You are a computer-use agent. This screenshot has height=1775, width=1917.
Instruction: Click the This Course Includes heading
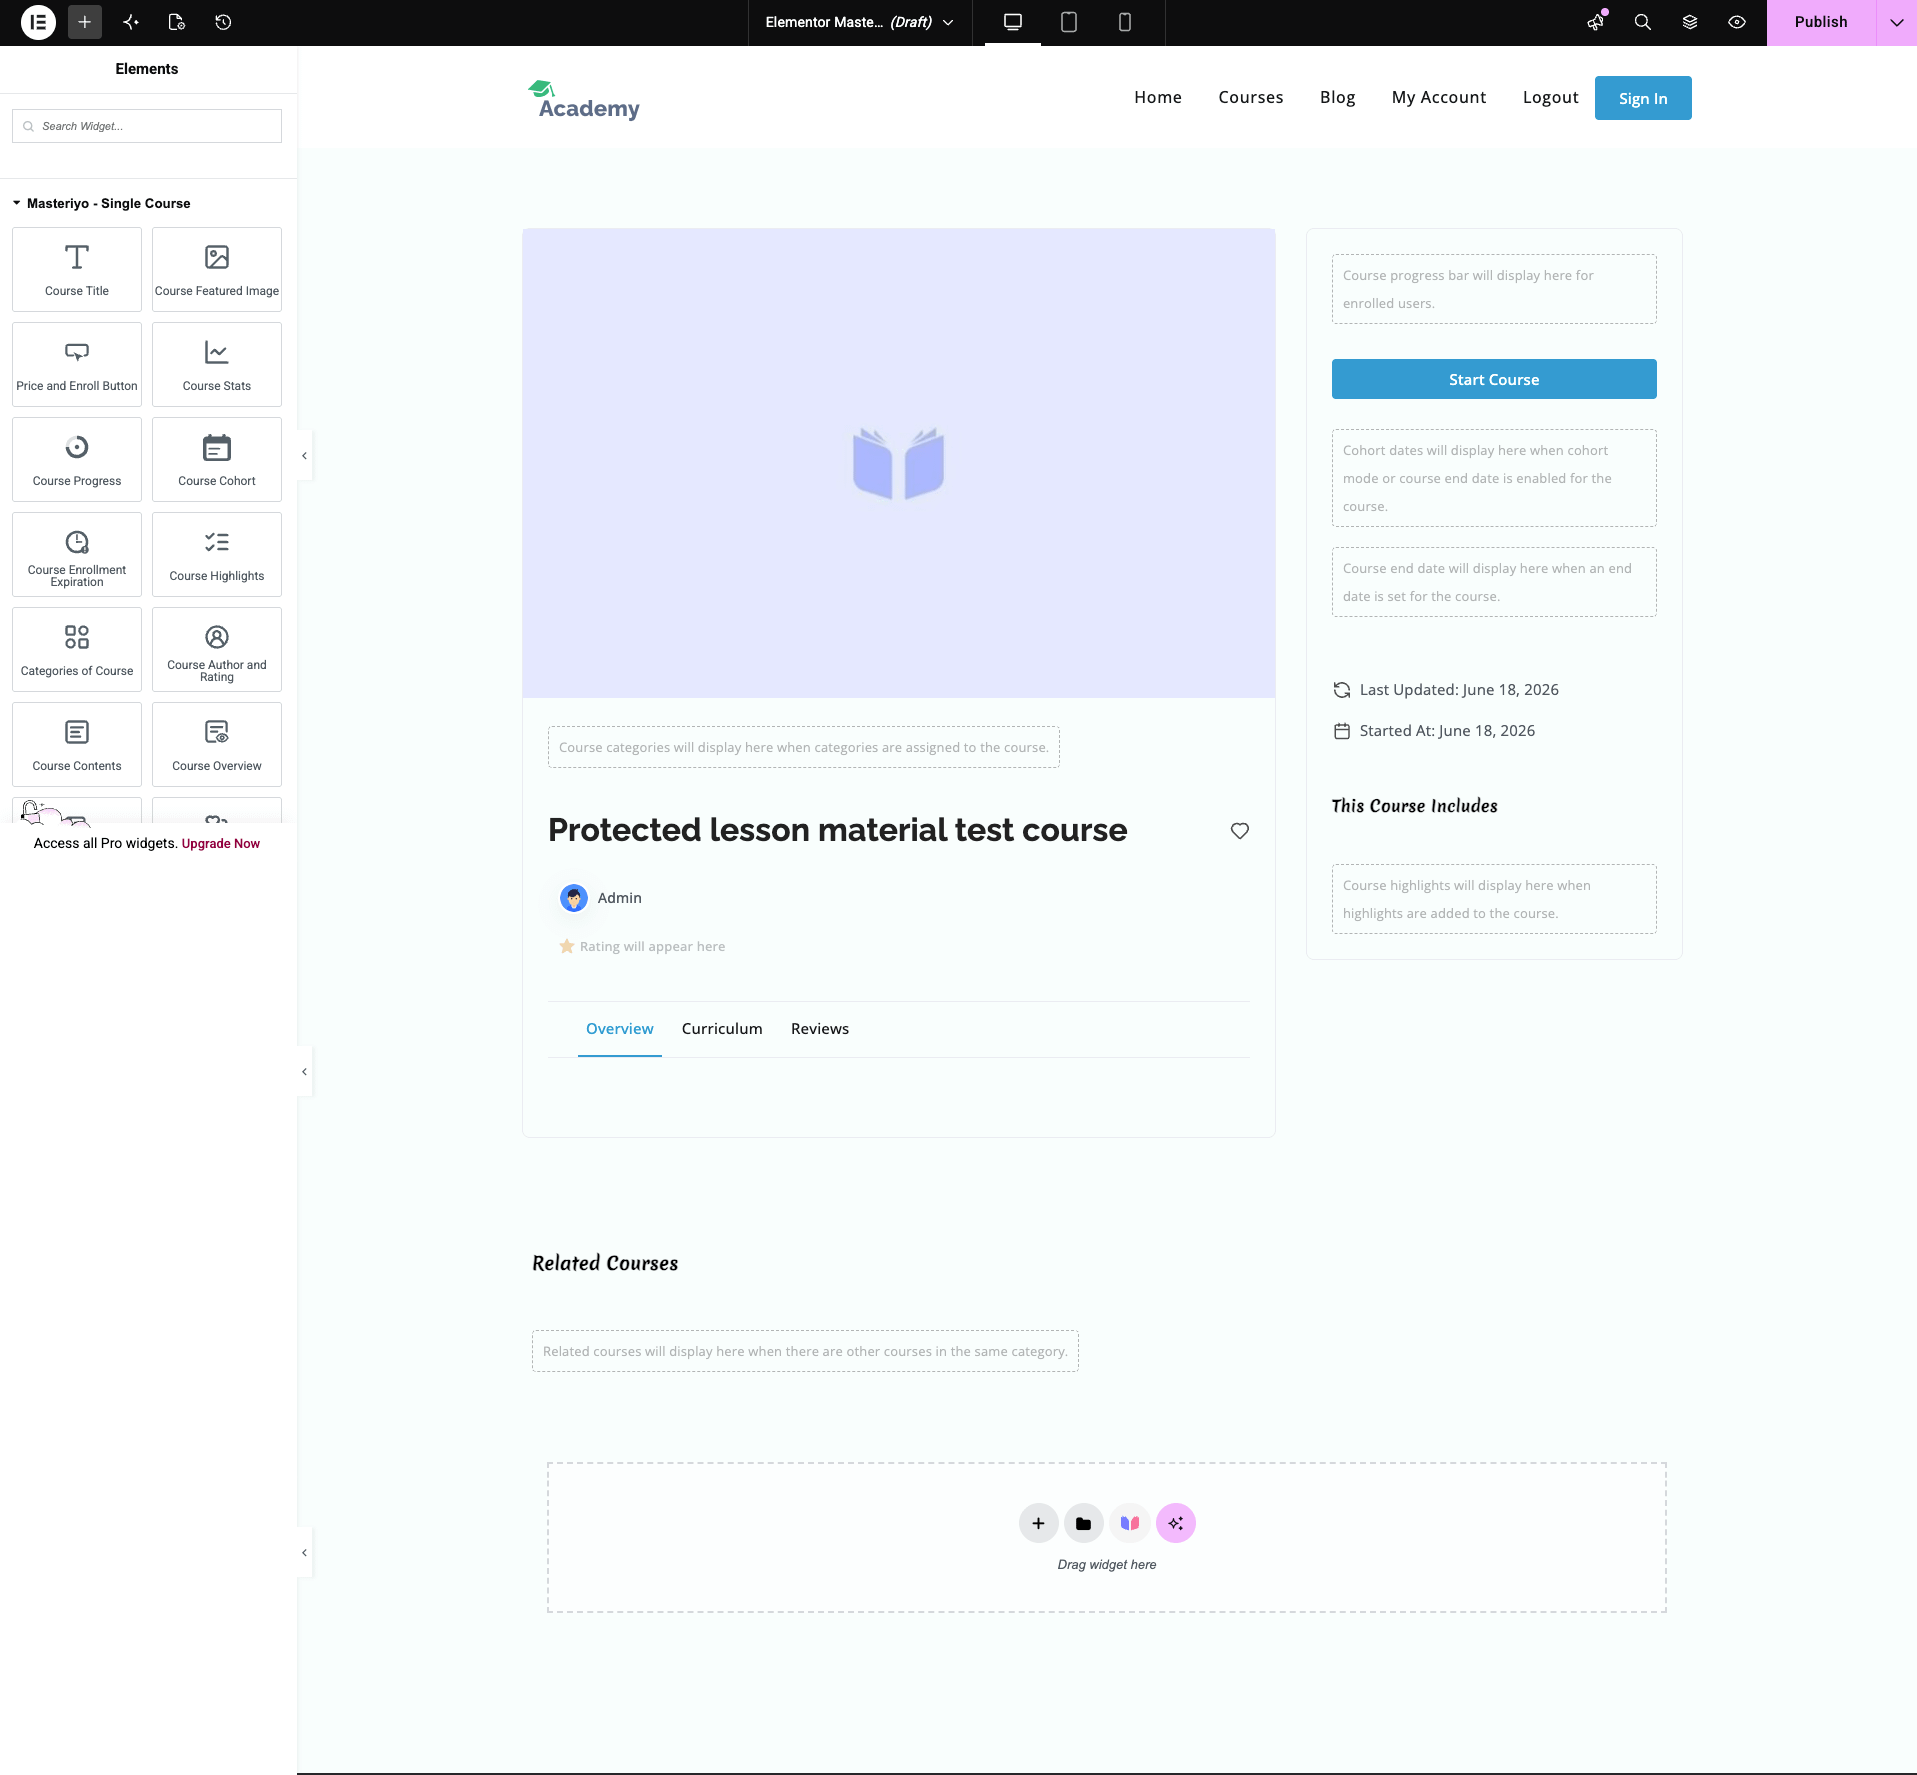point(1414,806)
